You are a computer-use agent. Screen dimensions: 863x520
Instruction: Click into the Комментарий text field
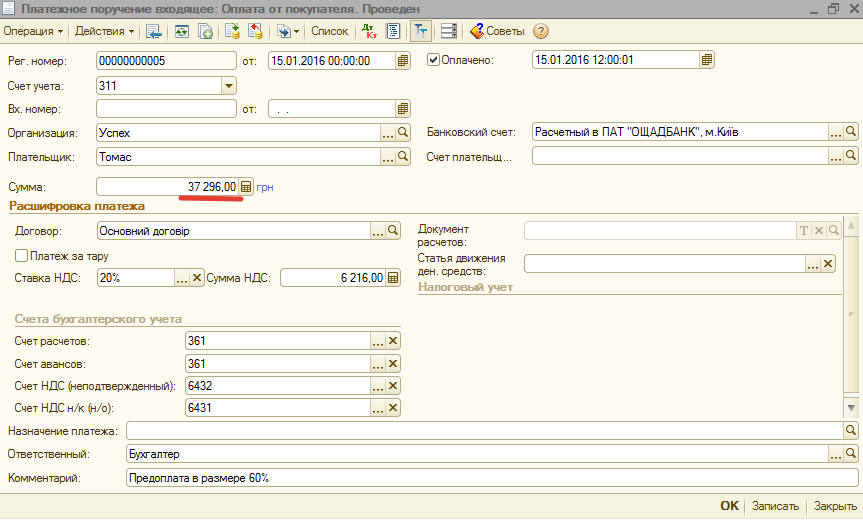tap(490, 478)
